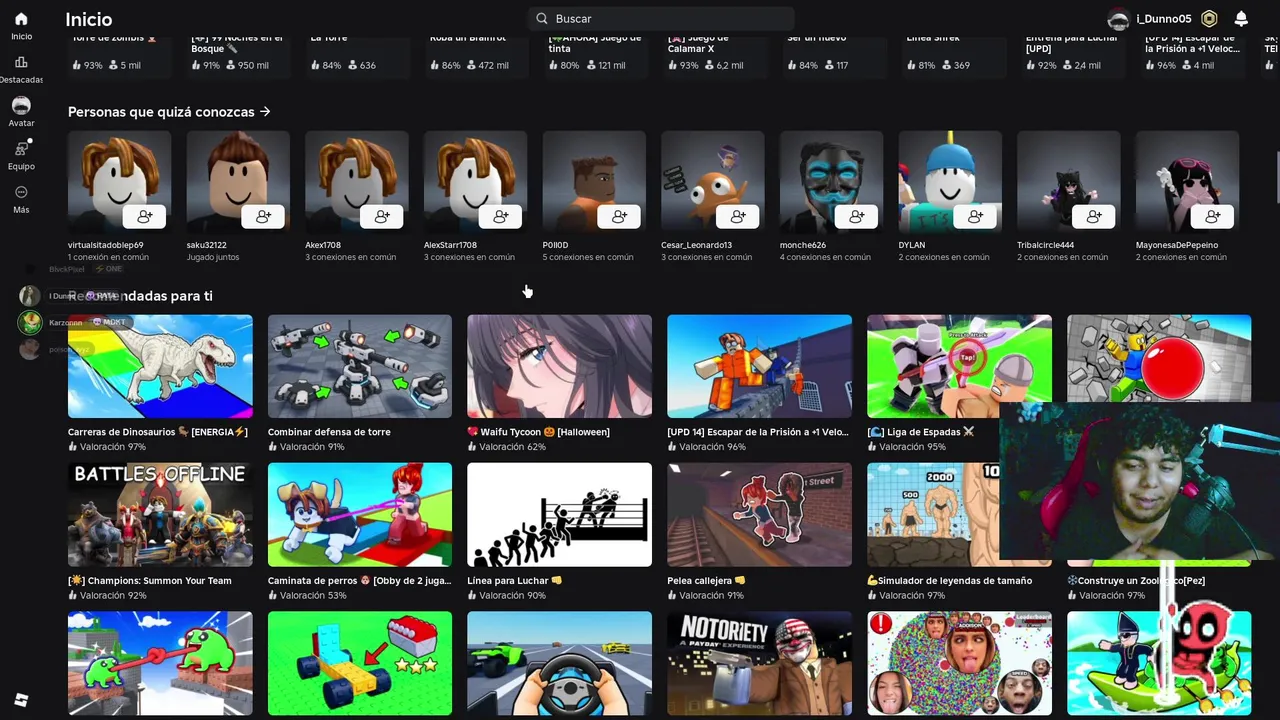This screenshot has height=720, width=1280.
Task: Focus the Buscar search field
Action: pyautogui.click(x=661, y=18)
